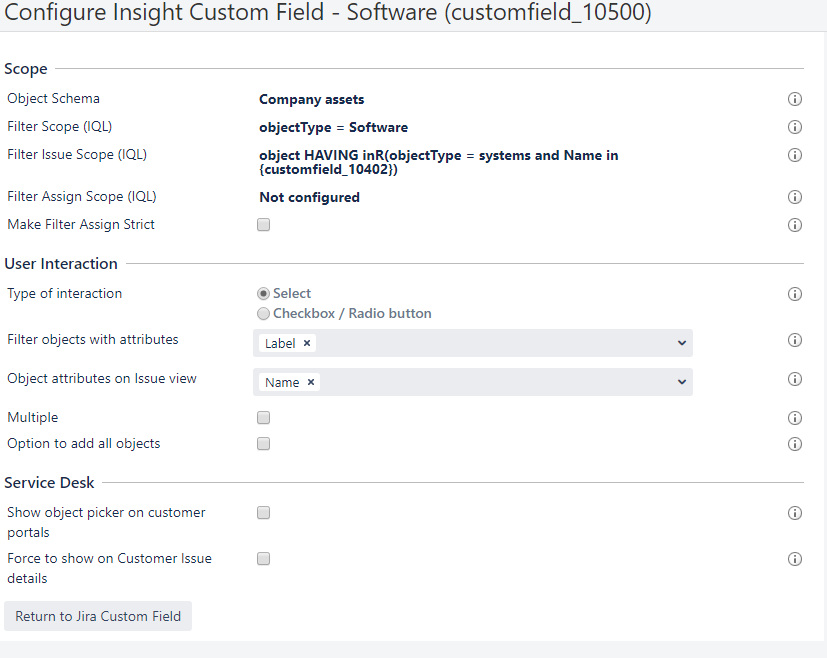Click info icon for Object Schema
The height and width of the screenshot is (658, 827).
[x=794, y=99]
